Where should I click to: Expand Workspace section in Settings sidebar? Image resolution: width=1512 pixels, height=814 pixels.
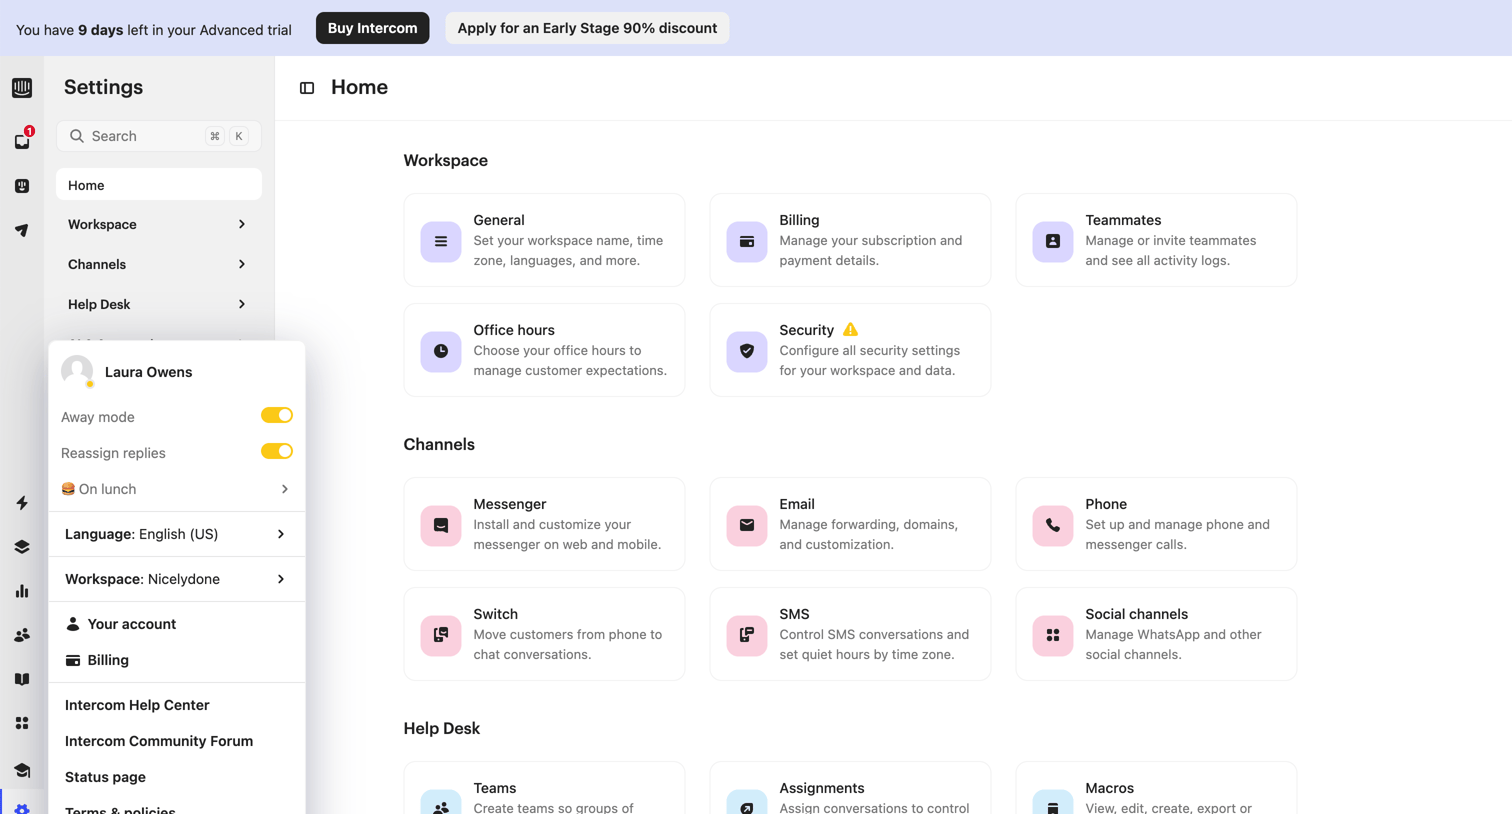point(159,224)
